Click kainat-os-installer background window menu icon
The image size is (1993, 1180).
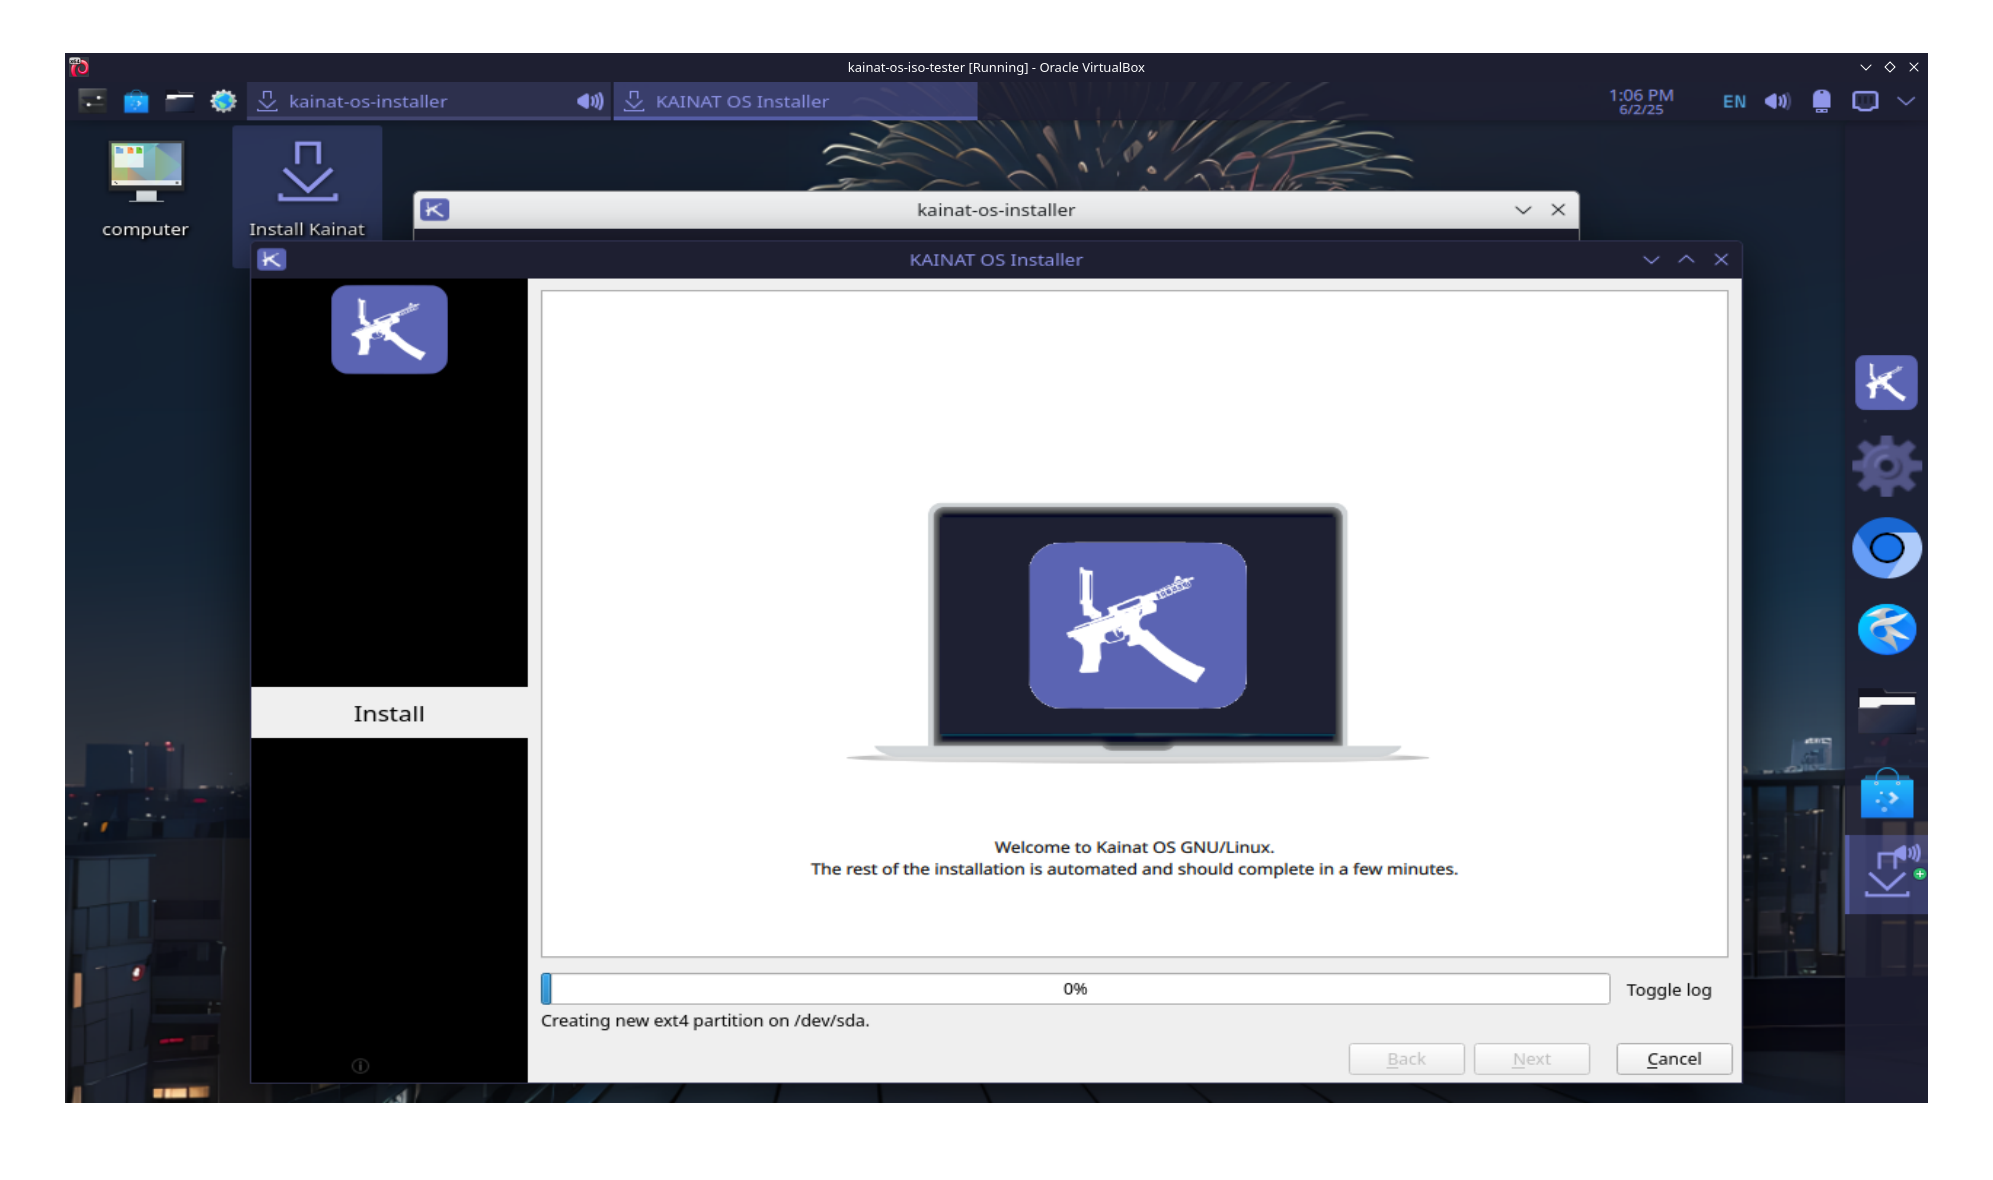[x=435, y=210]
